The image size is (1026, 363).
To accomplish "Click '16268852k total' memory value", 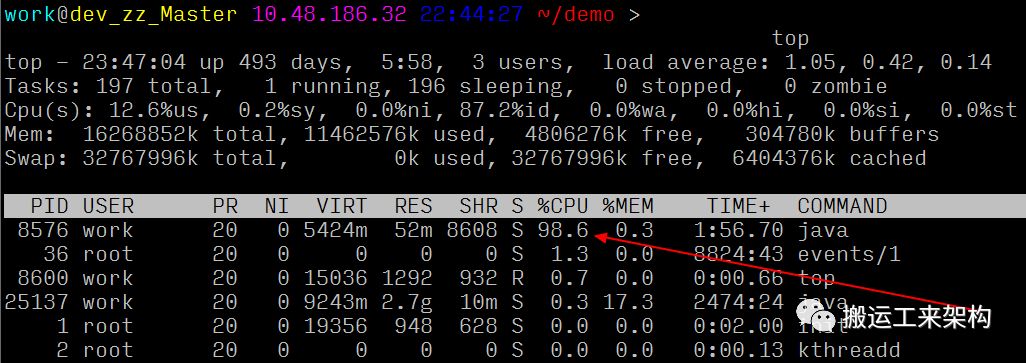I will [180, 134].
